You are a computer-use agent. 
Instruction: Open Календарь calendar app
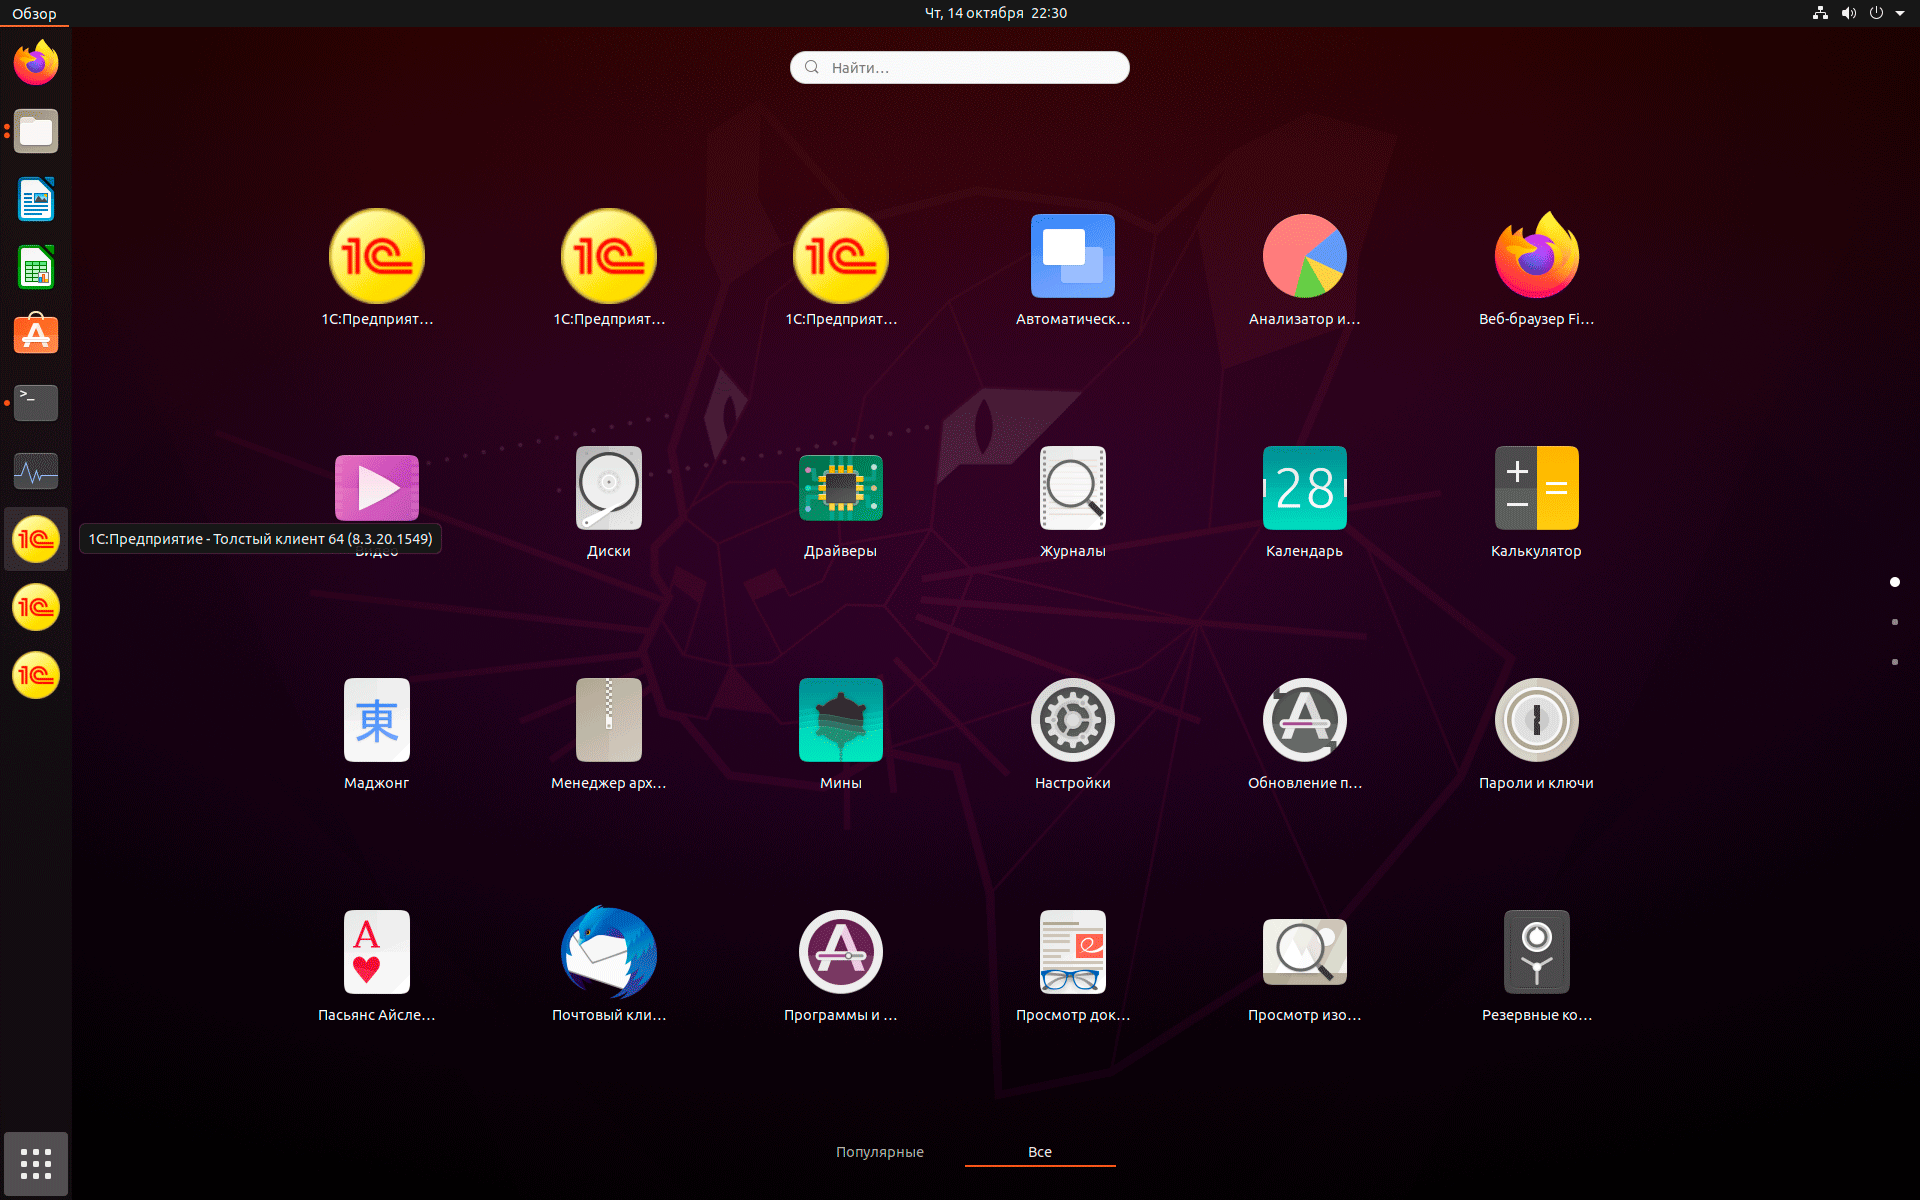pyautogui.click(x=1304, y=489)
